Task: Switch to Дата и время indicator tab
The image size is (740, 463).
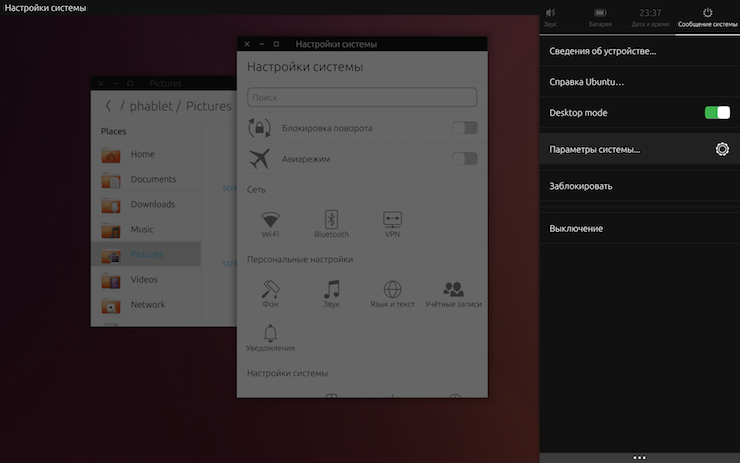Action: pyautogui.click(x=650, y=17)
